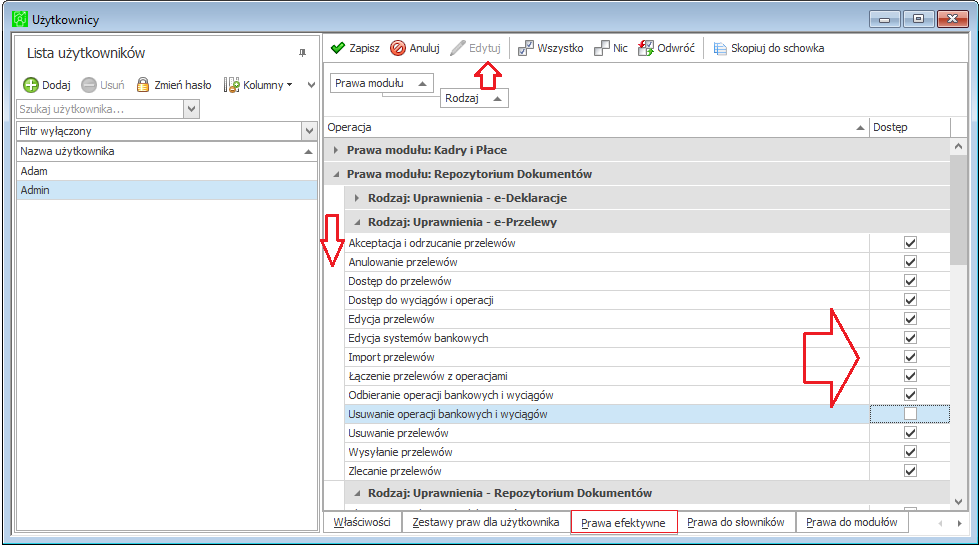Sort by Nazwa użytkownika column header
979x548 pixels.
(167, 151)
